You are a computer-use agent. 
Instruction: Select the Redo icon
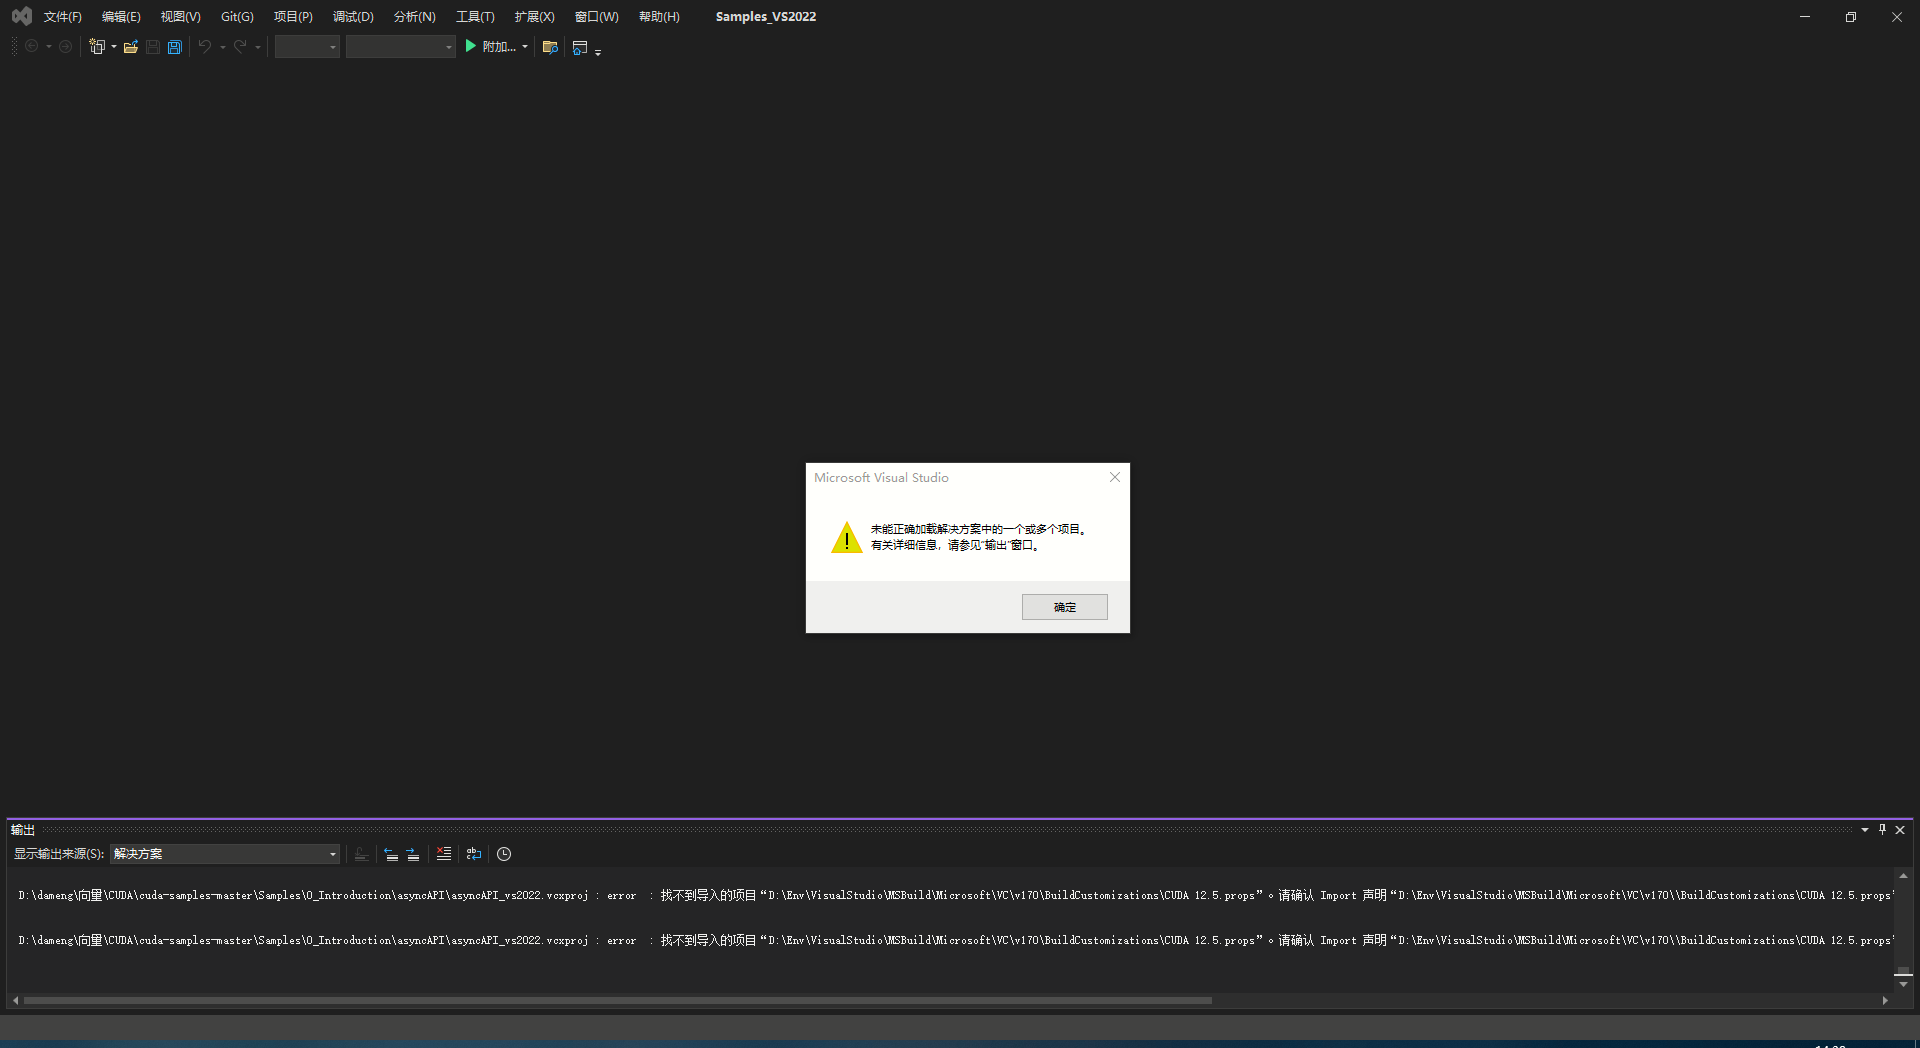(239, 46)
